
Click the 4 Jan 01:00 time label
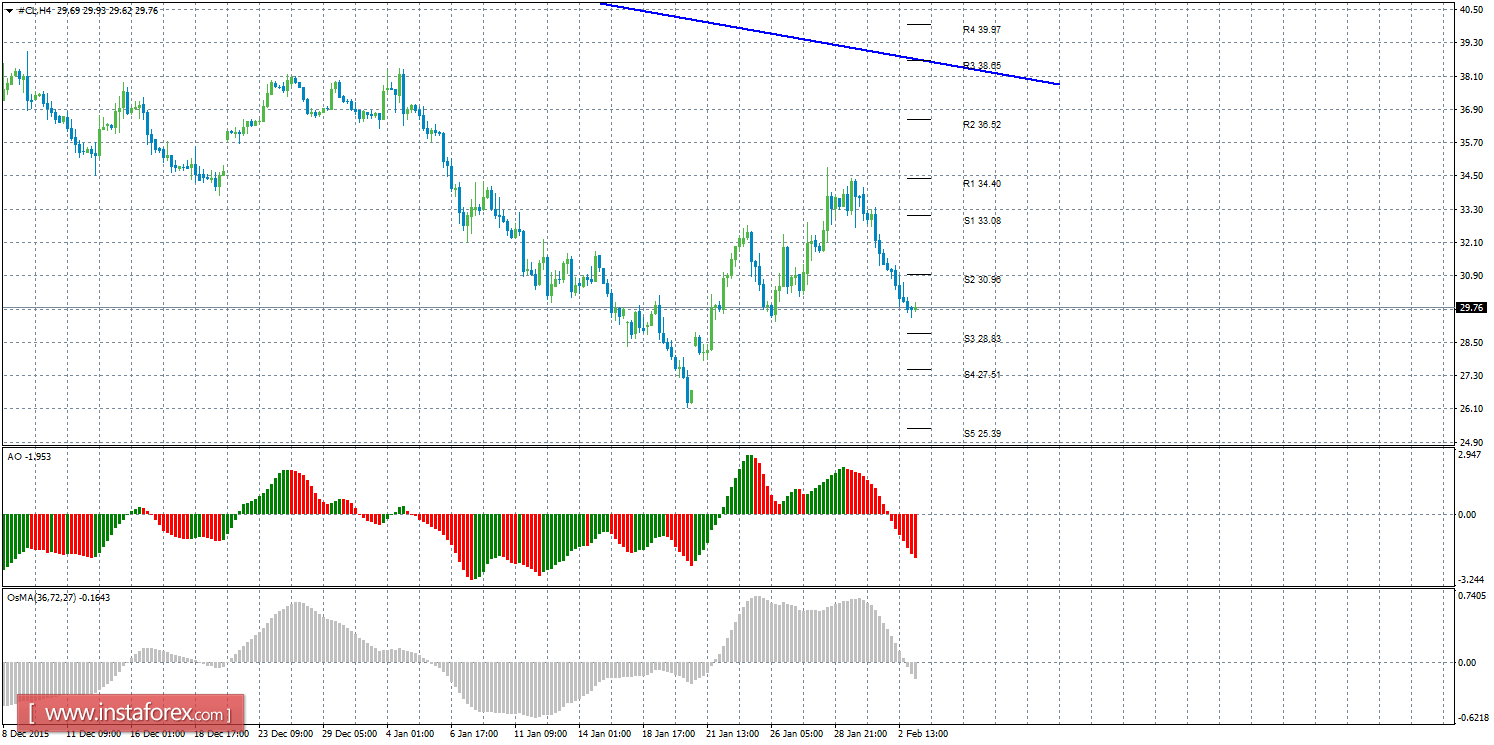412,733
